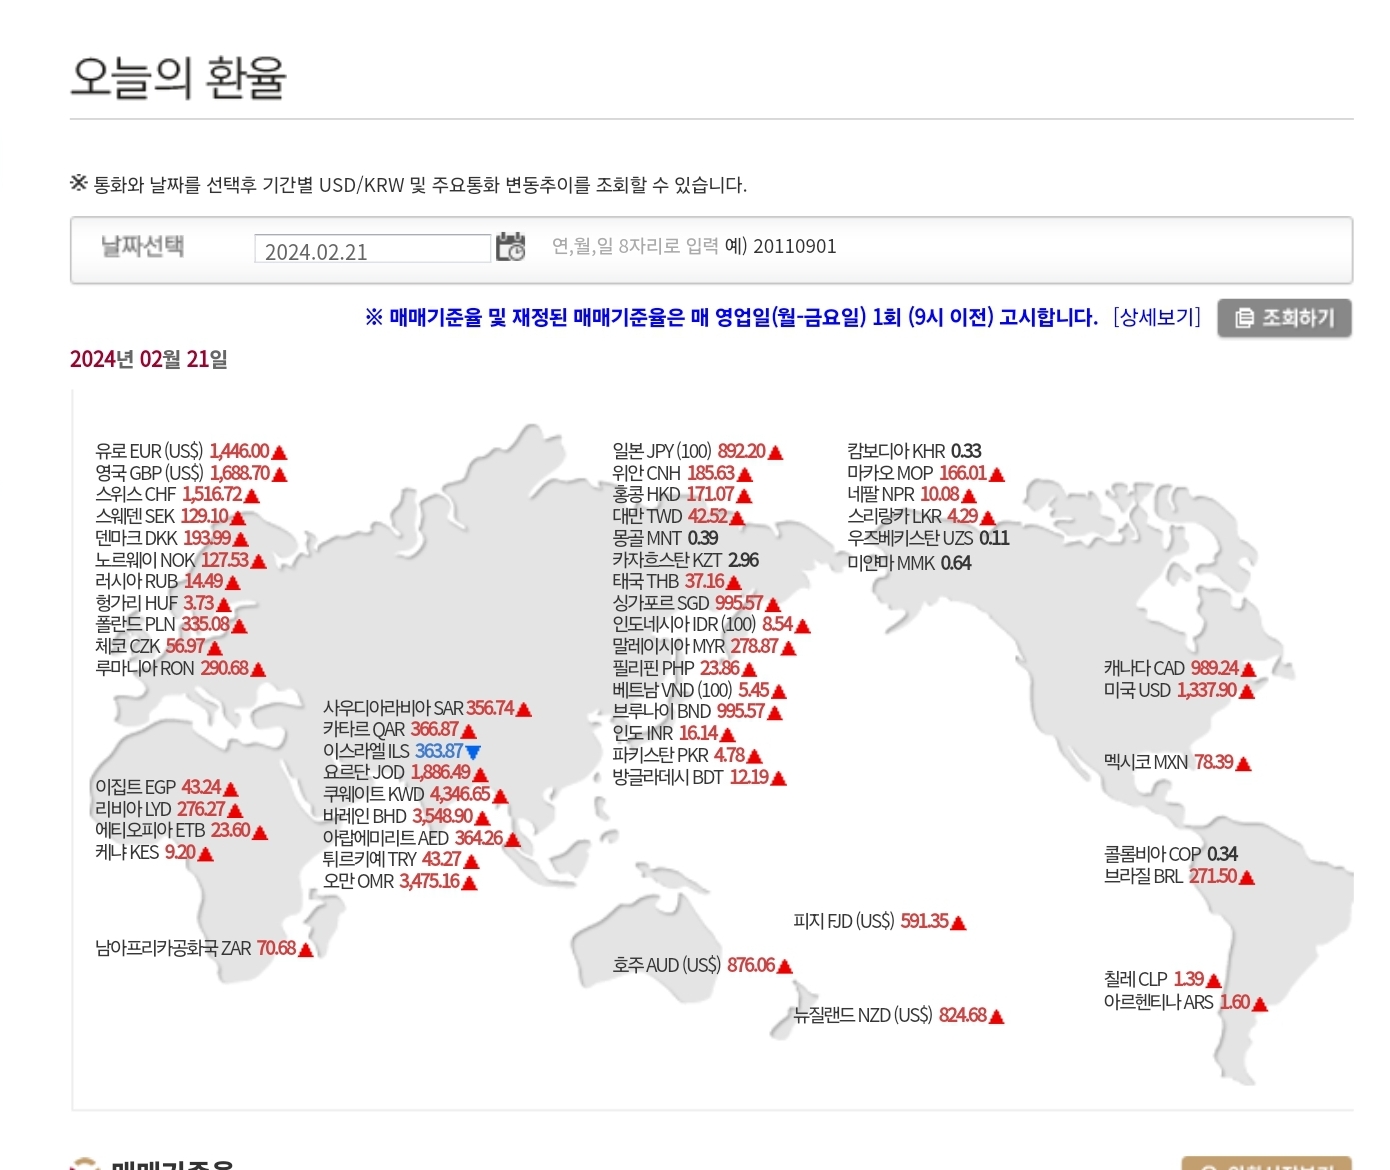This screenshot has width=1390, height=1170.
Task: Click 캐나다 CAD rate 989.24
Action: tap(1215, 669)
